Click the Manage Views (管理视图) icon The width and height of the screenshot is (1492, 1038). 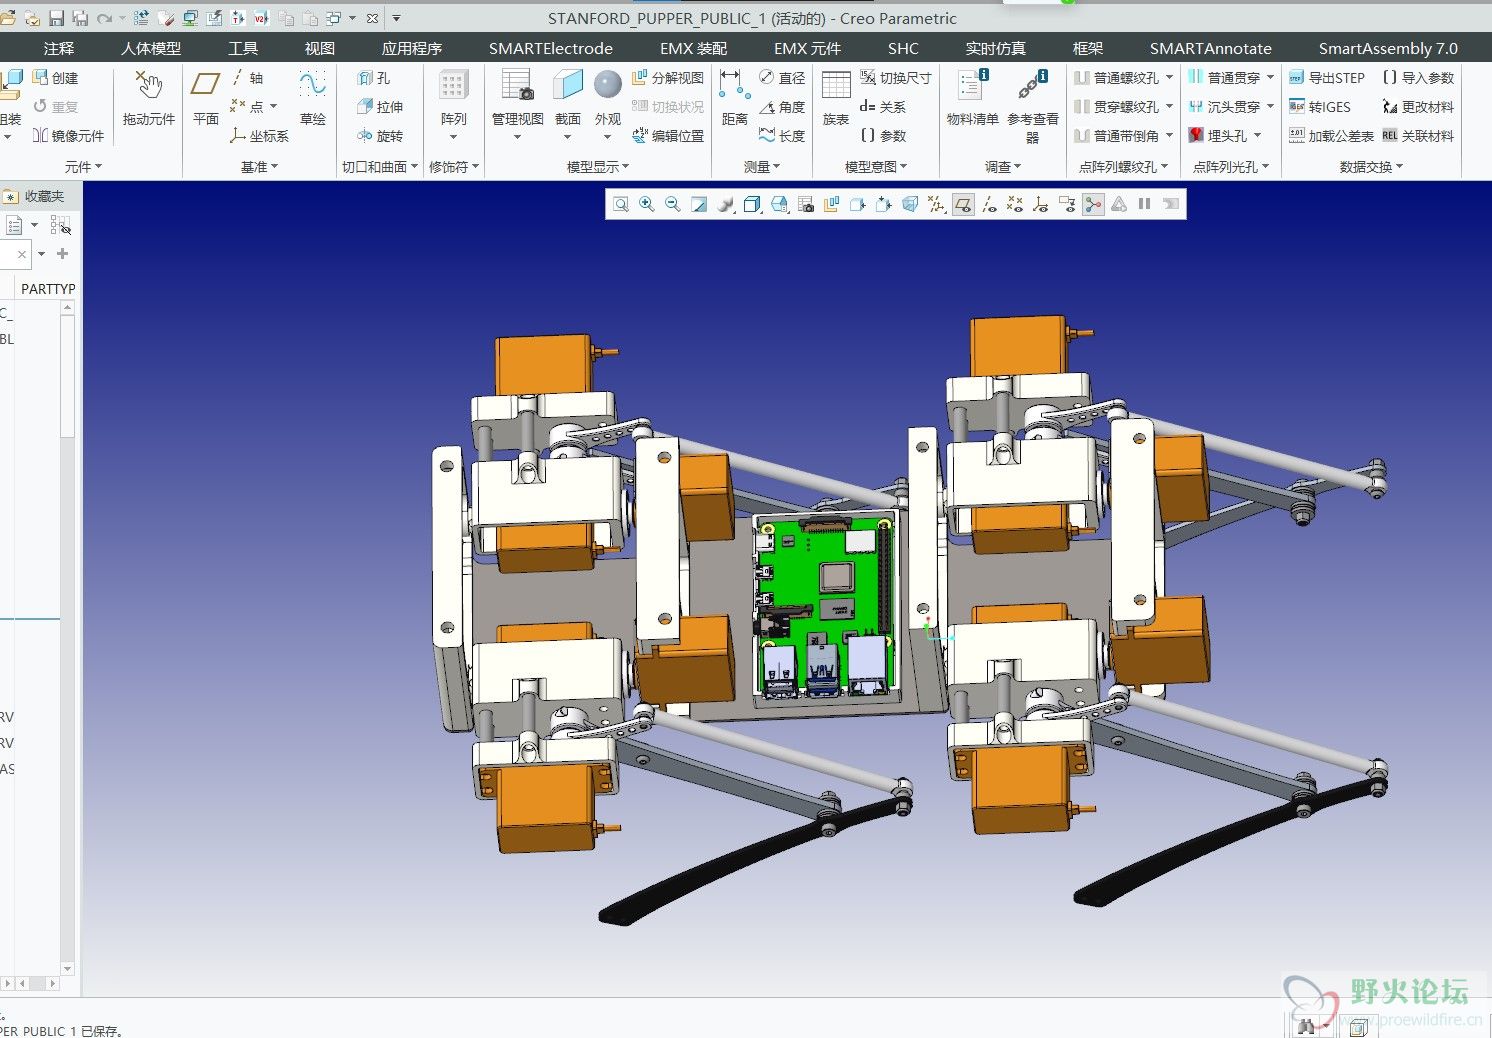click(x=518, y=86)
